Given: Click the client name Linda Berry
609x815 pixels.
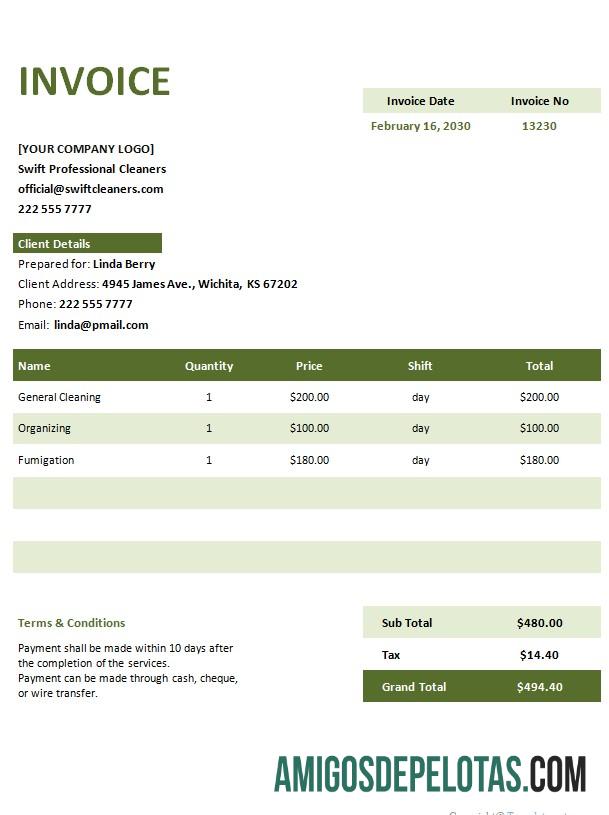Looking at the screenshot, I should tap(124, 264).
